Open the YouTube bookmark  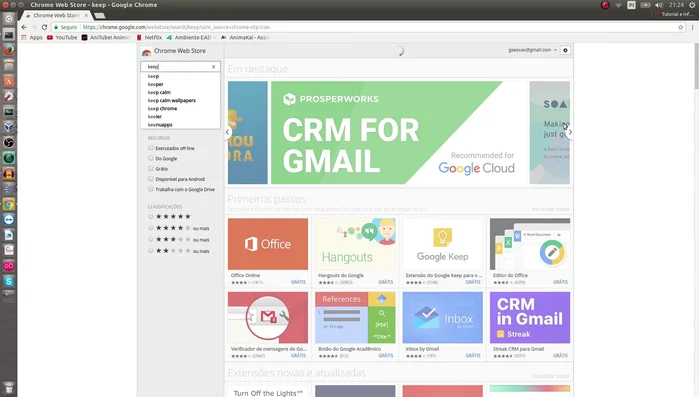point(62,37)
